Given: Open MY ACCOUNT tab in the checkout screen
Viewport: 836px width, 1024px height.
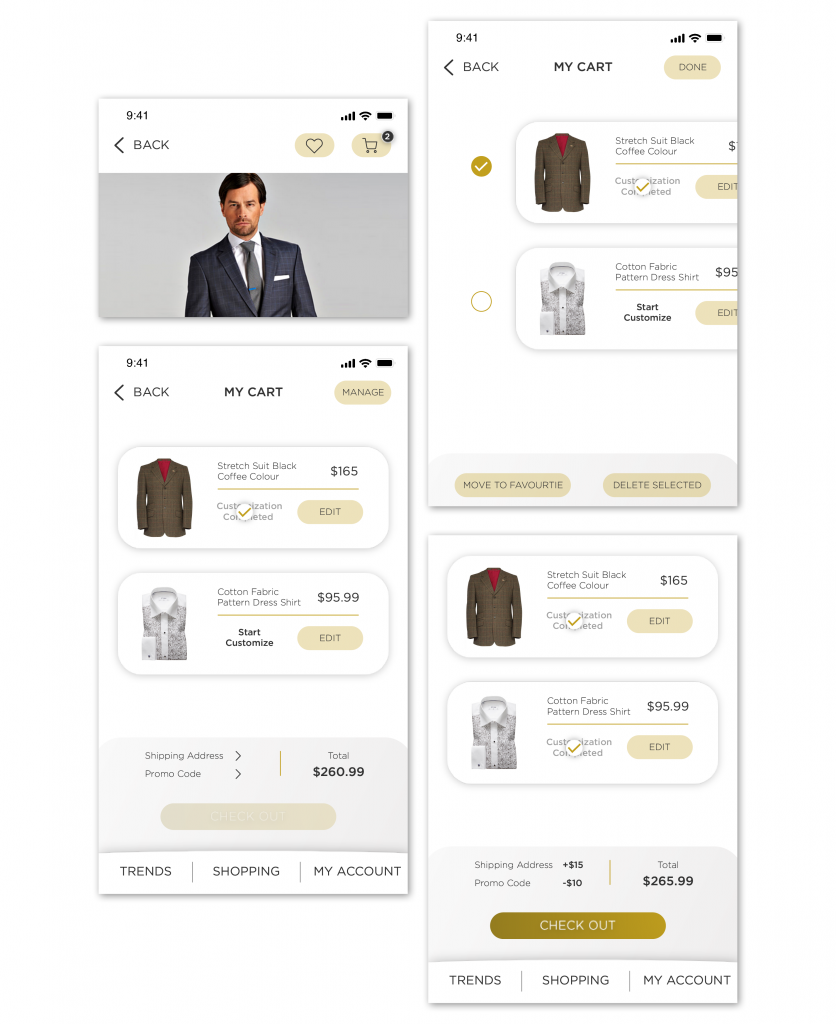Looking at the screenshot, I should coord(686,980).
